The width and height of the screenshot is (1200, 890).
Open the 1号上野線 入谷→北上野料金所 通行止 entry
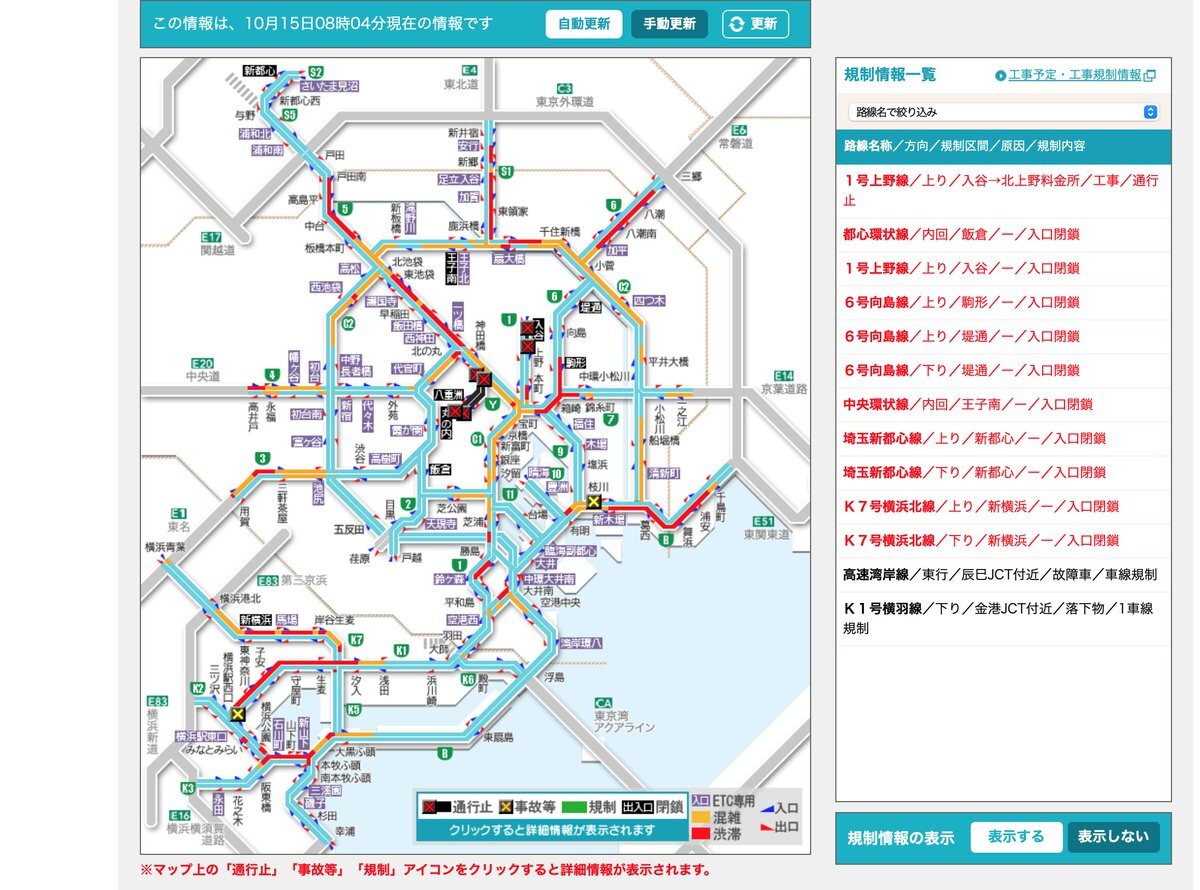(x=1003, y=190)
